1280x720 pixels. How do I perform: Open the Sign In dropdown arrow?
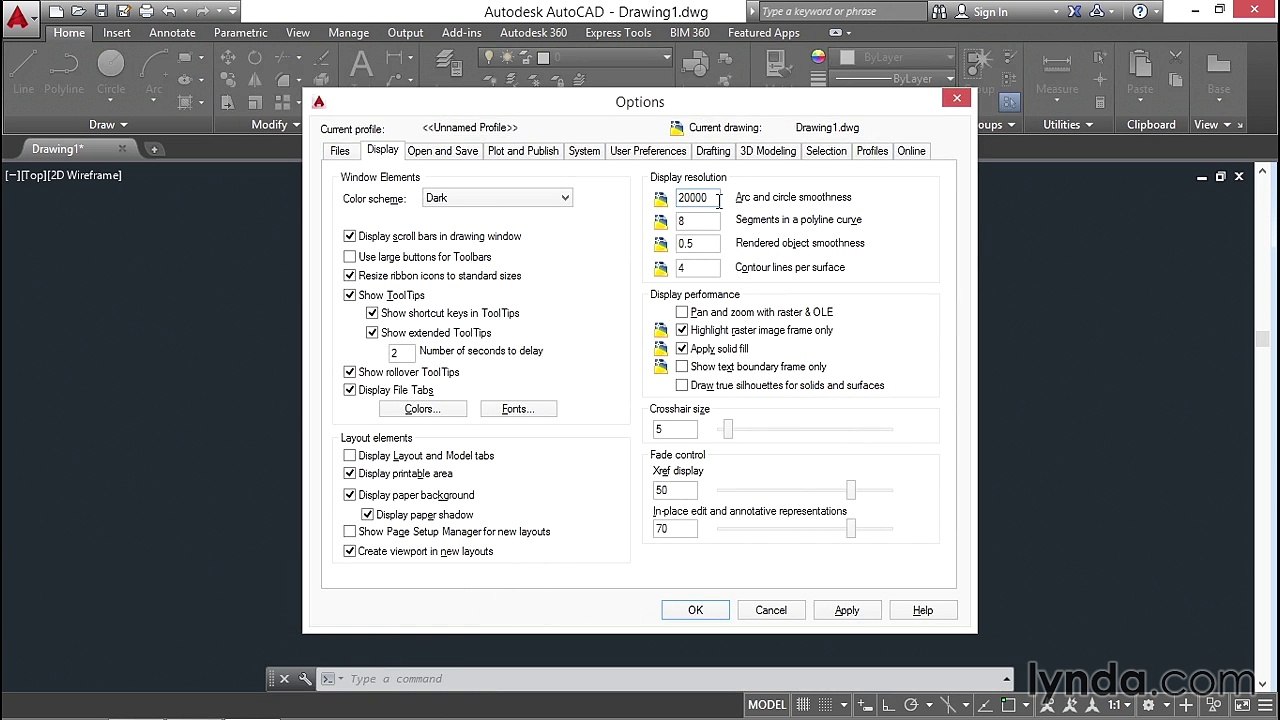pyautogui.click(x=1055, y=12)
